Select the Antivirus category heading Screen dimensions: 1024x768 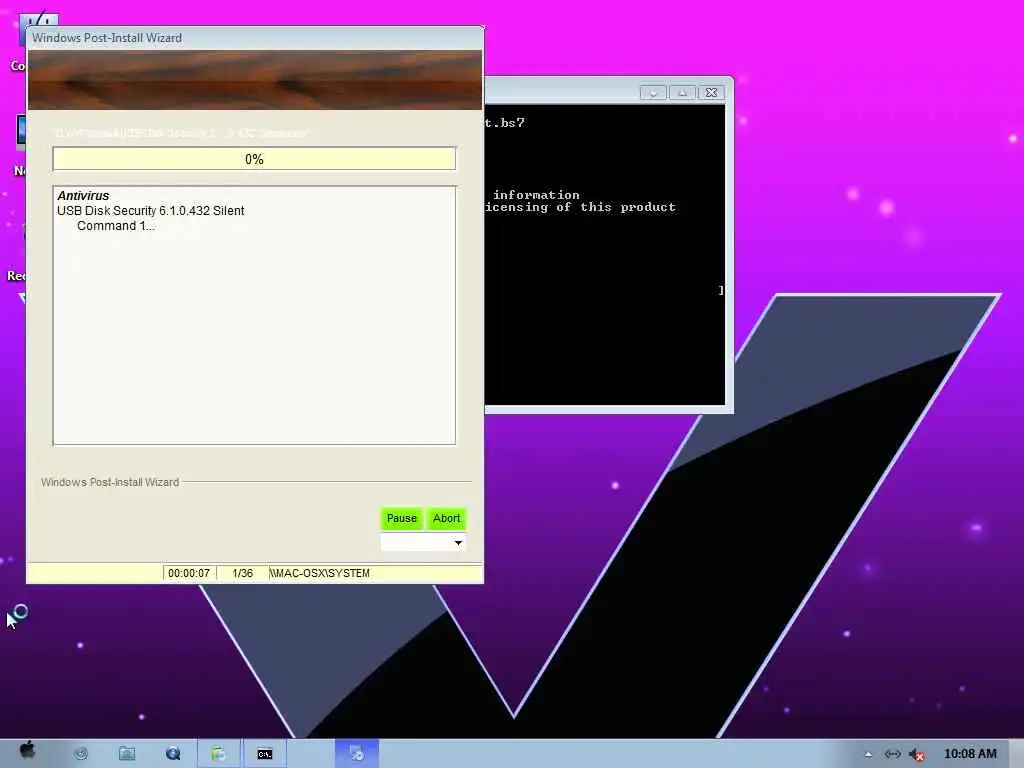pyautogui.click(x=83, y=195)
